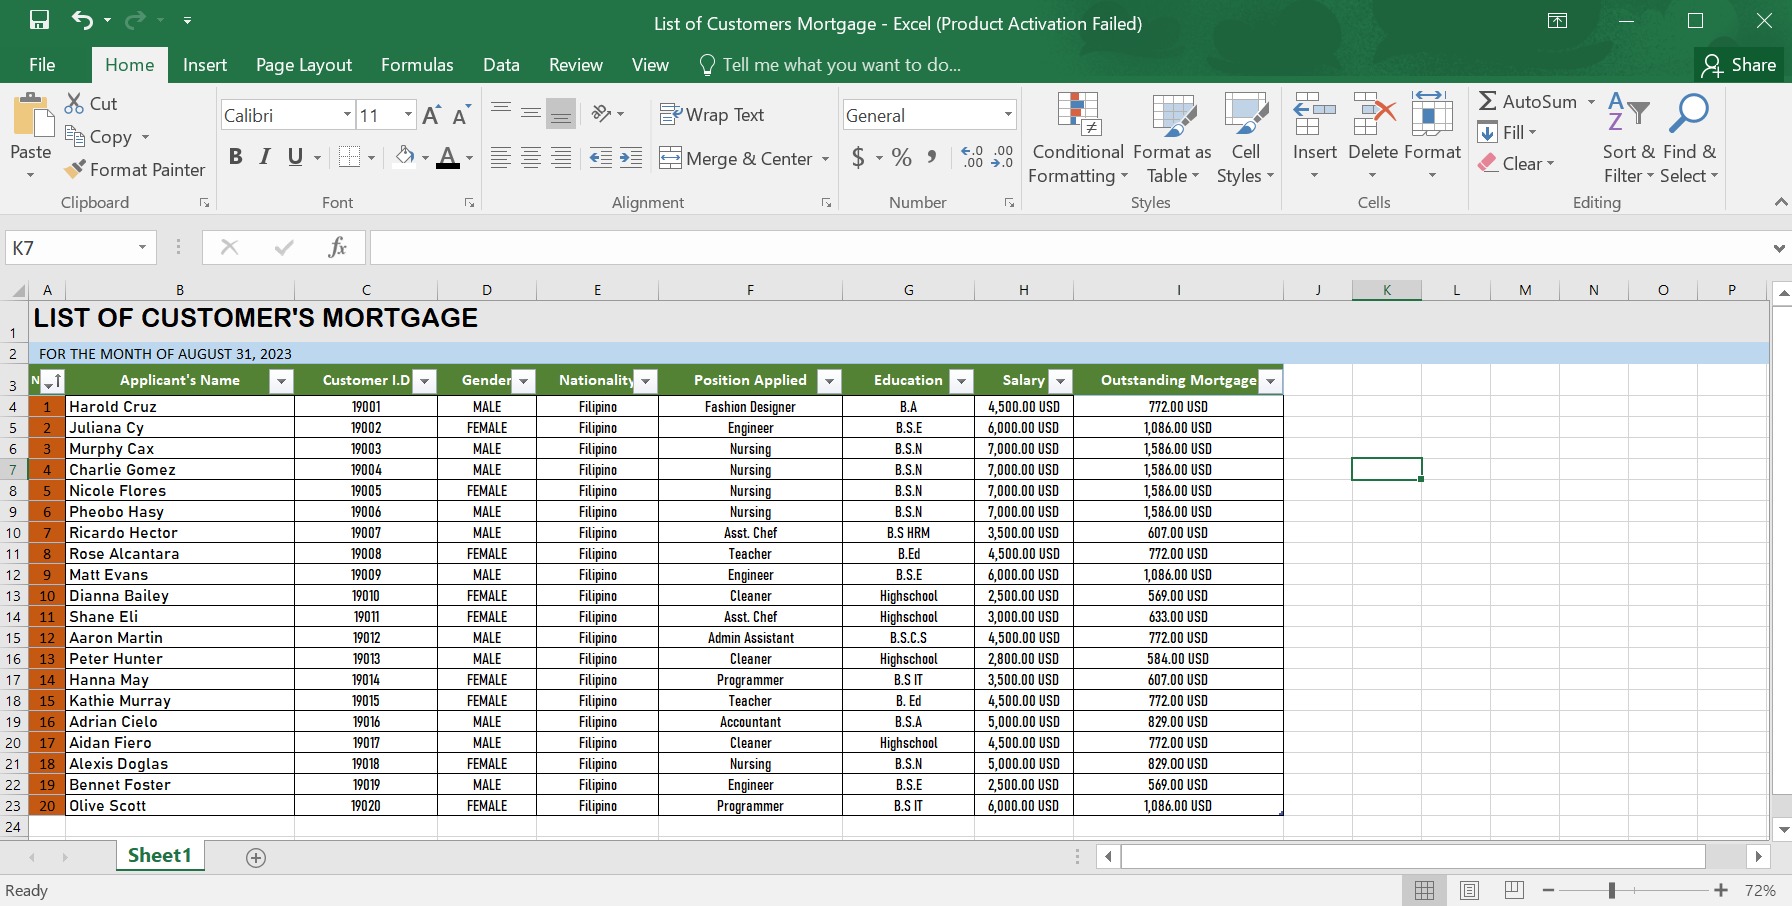Open the Formulas ribbon tab
Screen dimensions: 1792x906
(x=417, y=65)
